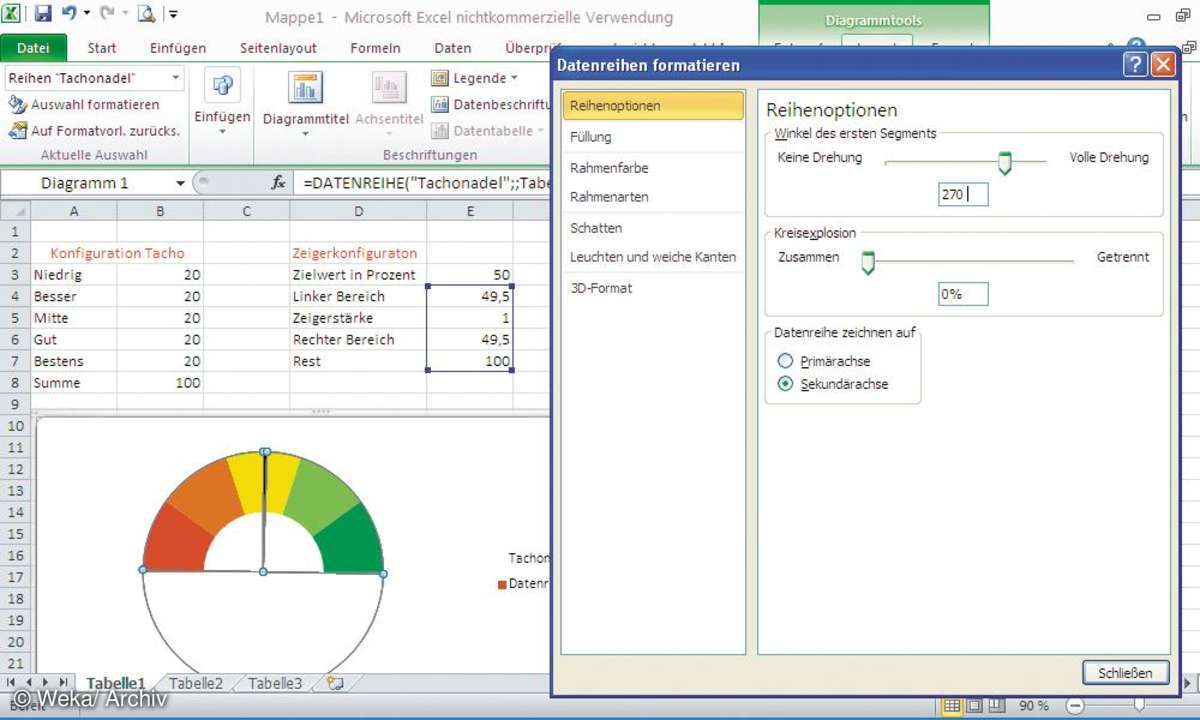Click the Undo arrow icon

(x=70, y=14)
